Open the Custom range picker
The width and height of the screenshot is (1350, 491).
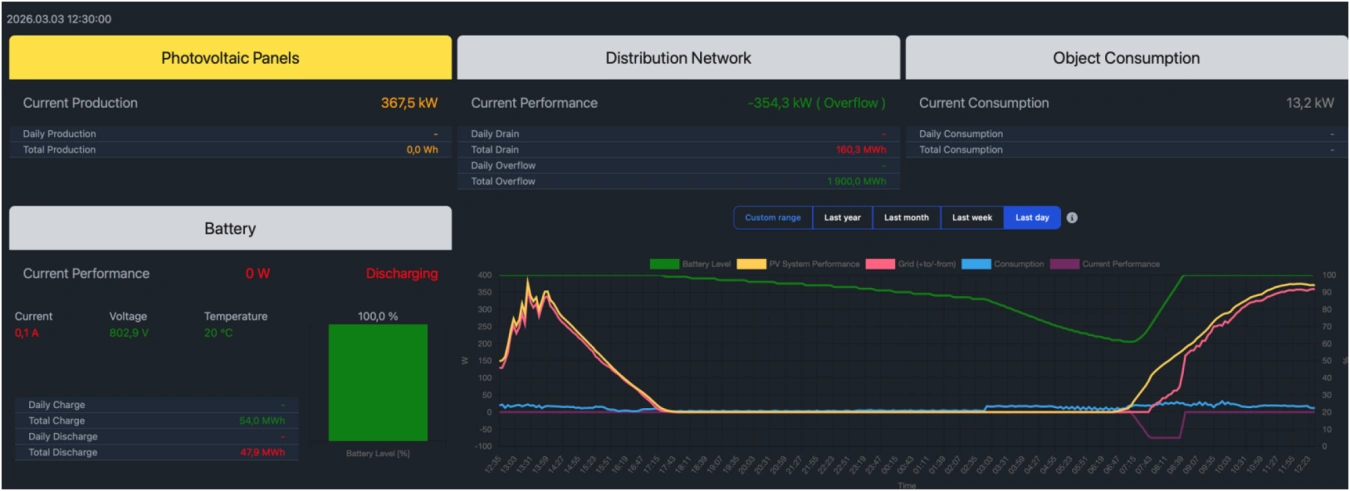coord(773,218)
